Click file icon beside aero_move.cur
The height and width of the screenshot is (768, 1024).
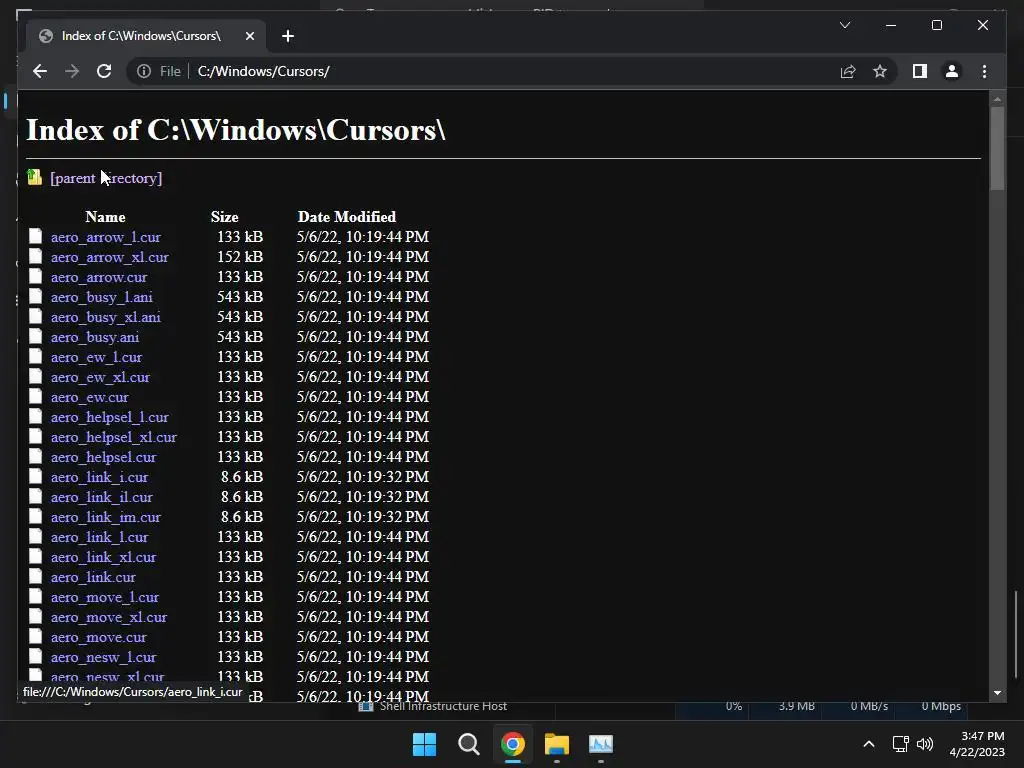[35, 636]
